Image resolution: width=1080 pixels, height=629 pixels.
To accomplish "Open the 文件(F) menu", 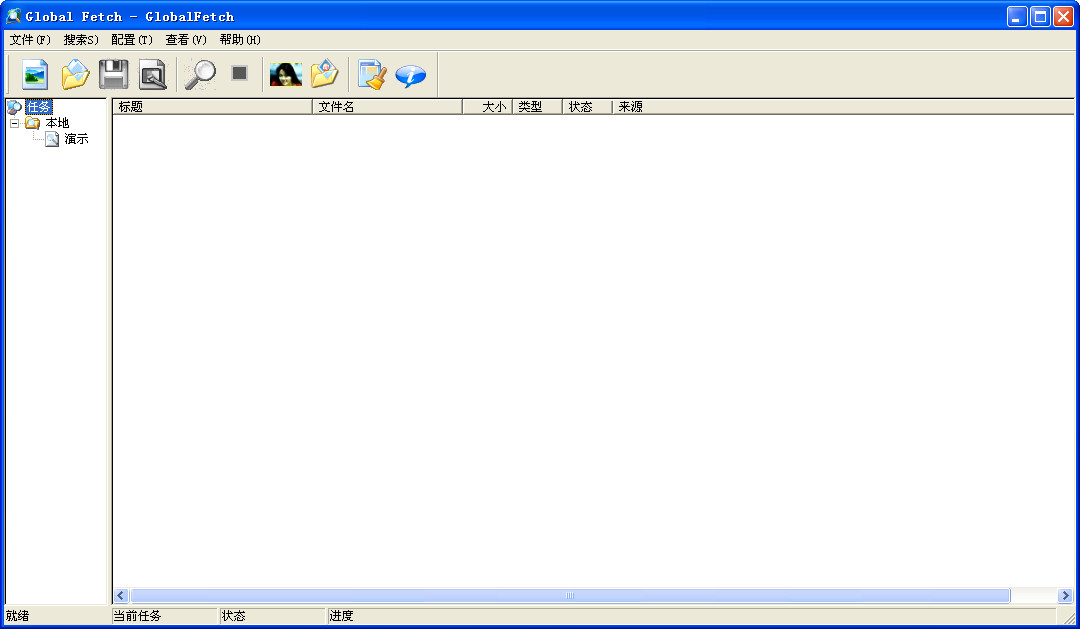I will click(30, 40).
